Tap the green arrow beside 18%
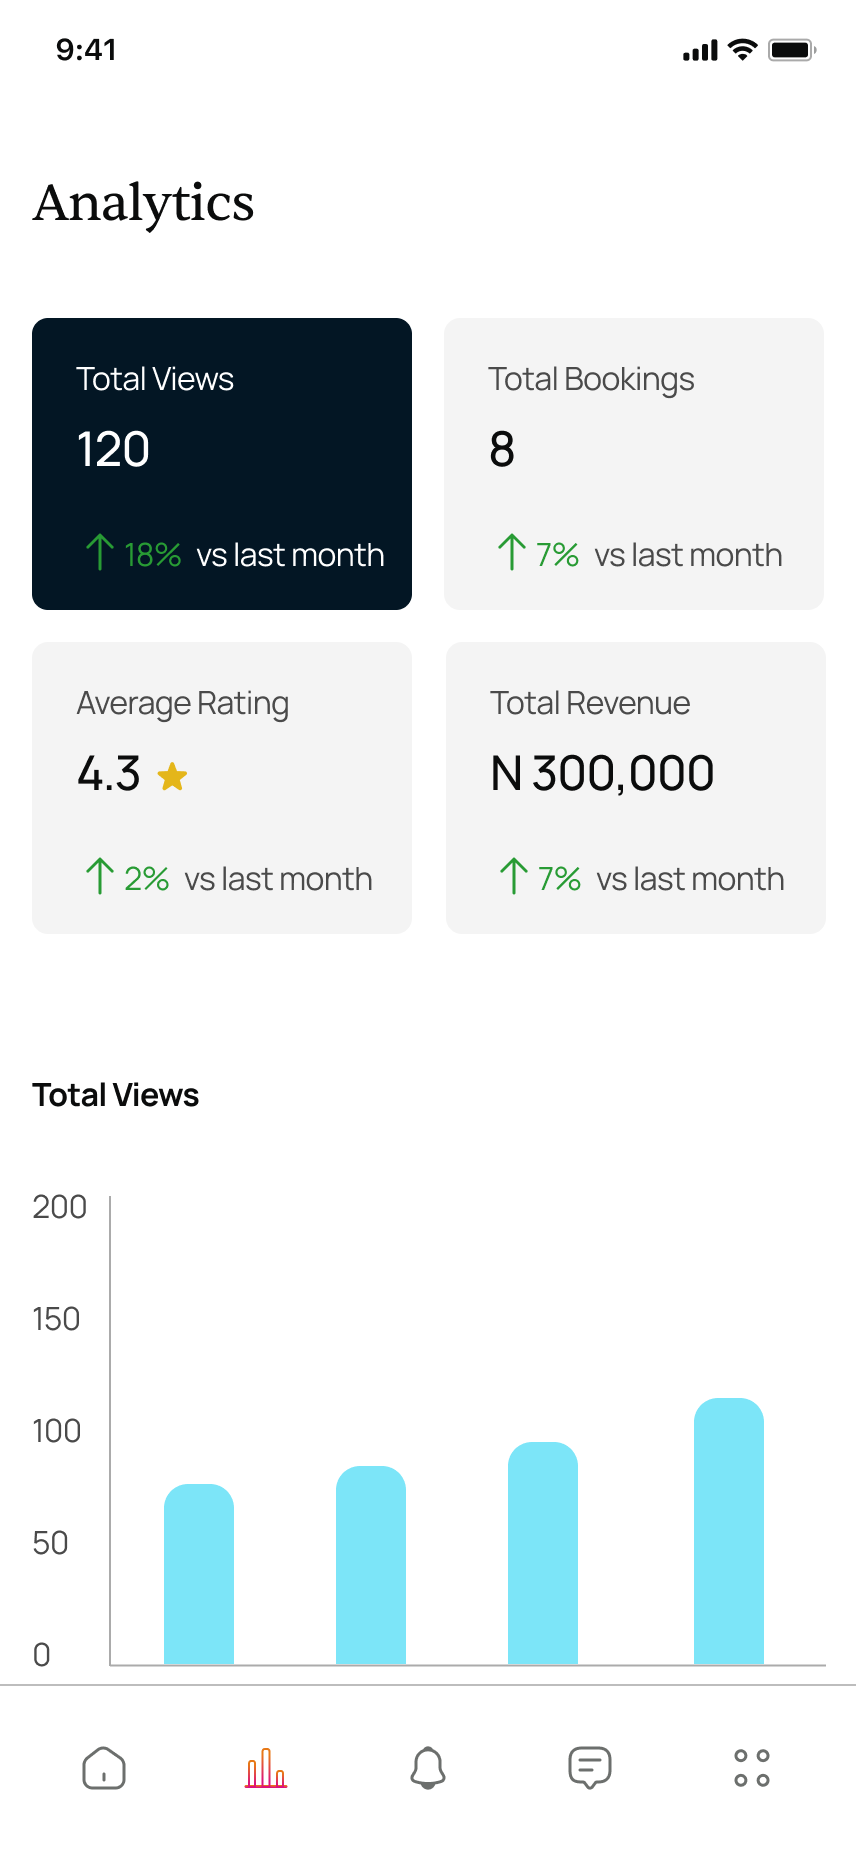The image size is (856, 1852). click(x=99, y=553)
